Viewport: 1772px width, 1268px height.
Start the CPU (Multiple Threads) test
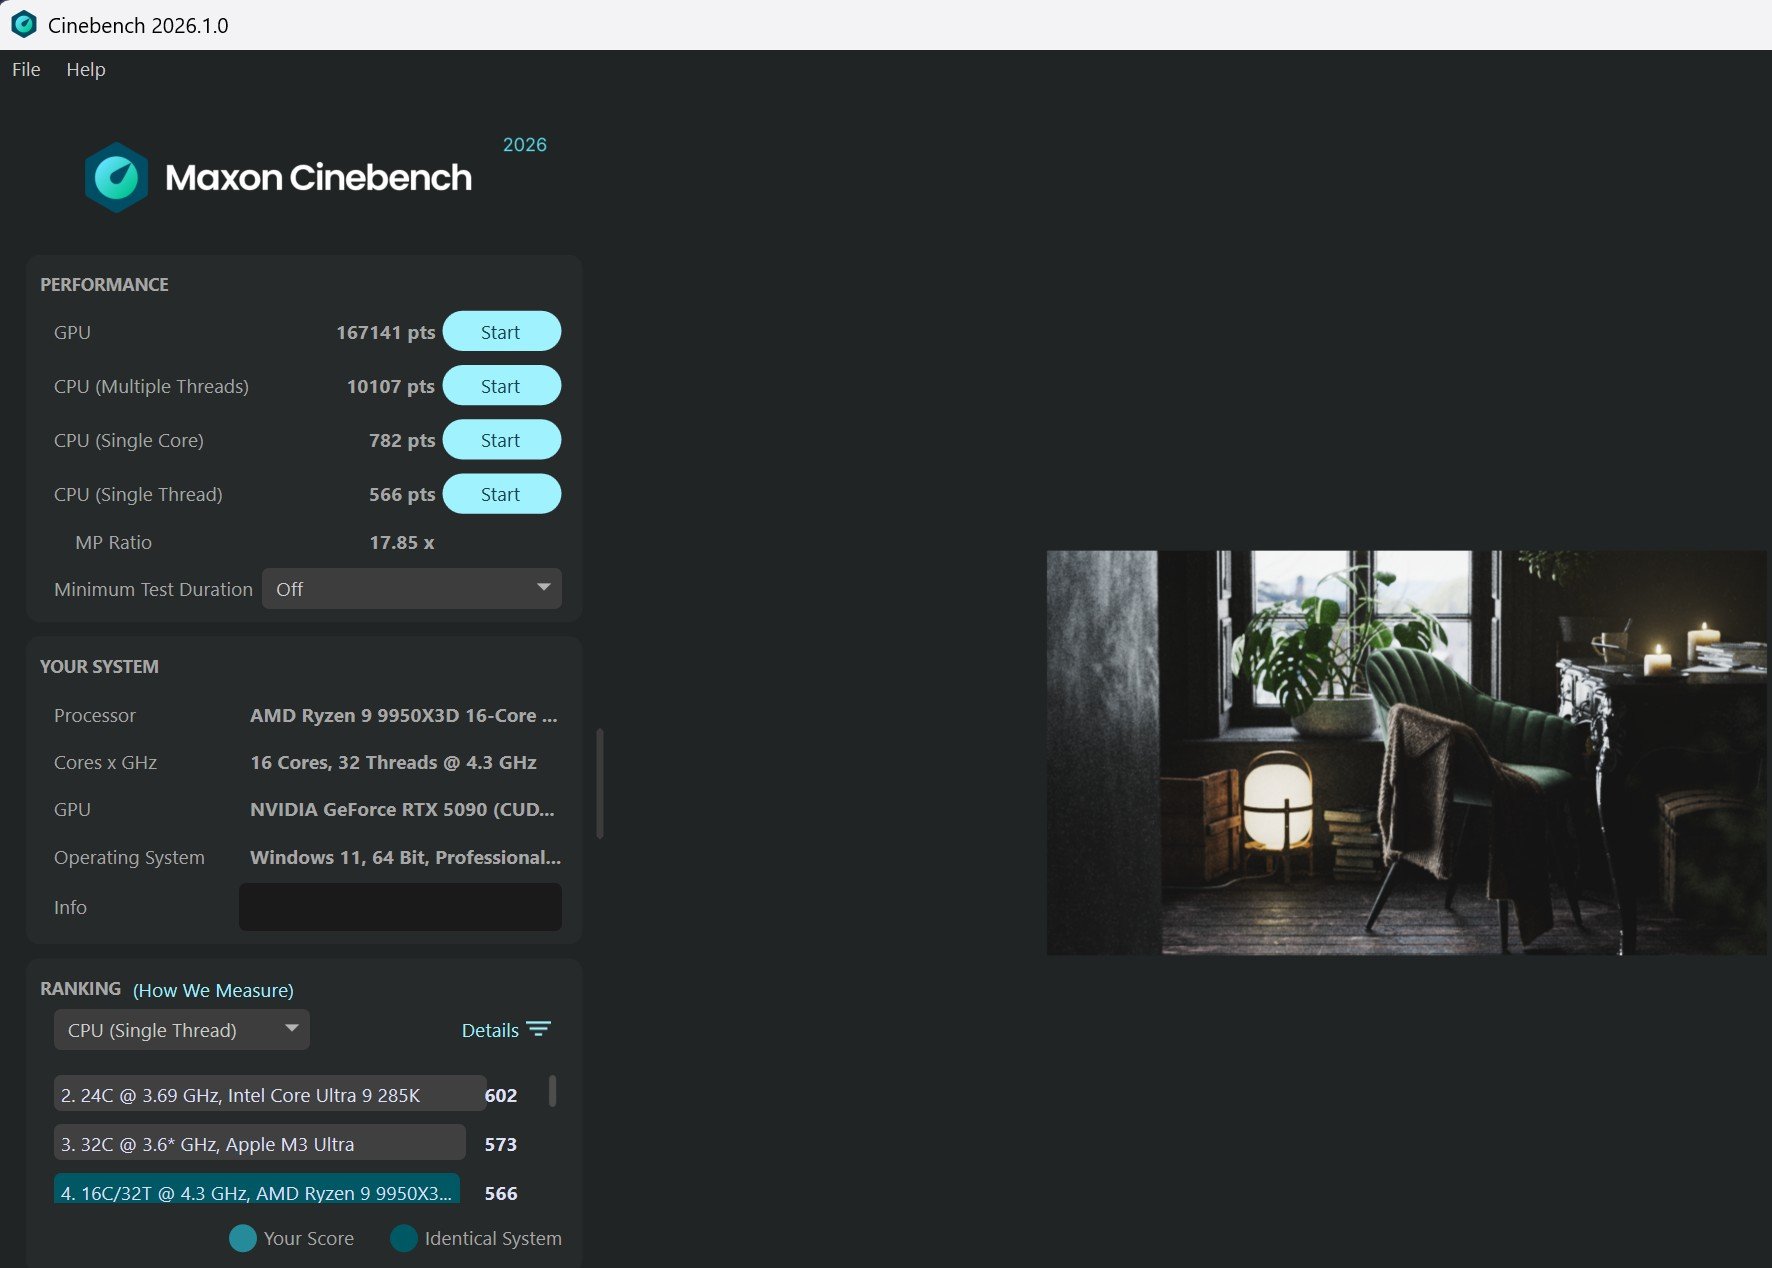click(x=502, y=385)
